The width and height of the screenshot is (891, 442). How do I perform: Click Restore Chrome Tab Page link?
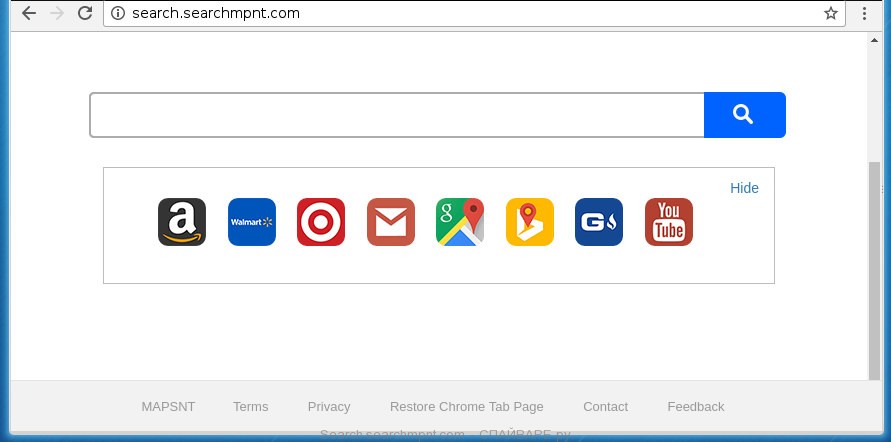tap(467, 407)
